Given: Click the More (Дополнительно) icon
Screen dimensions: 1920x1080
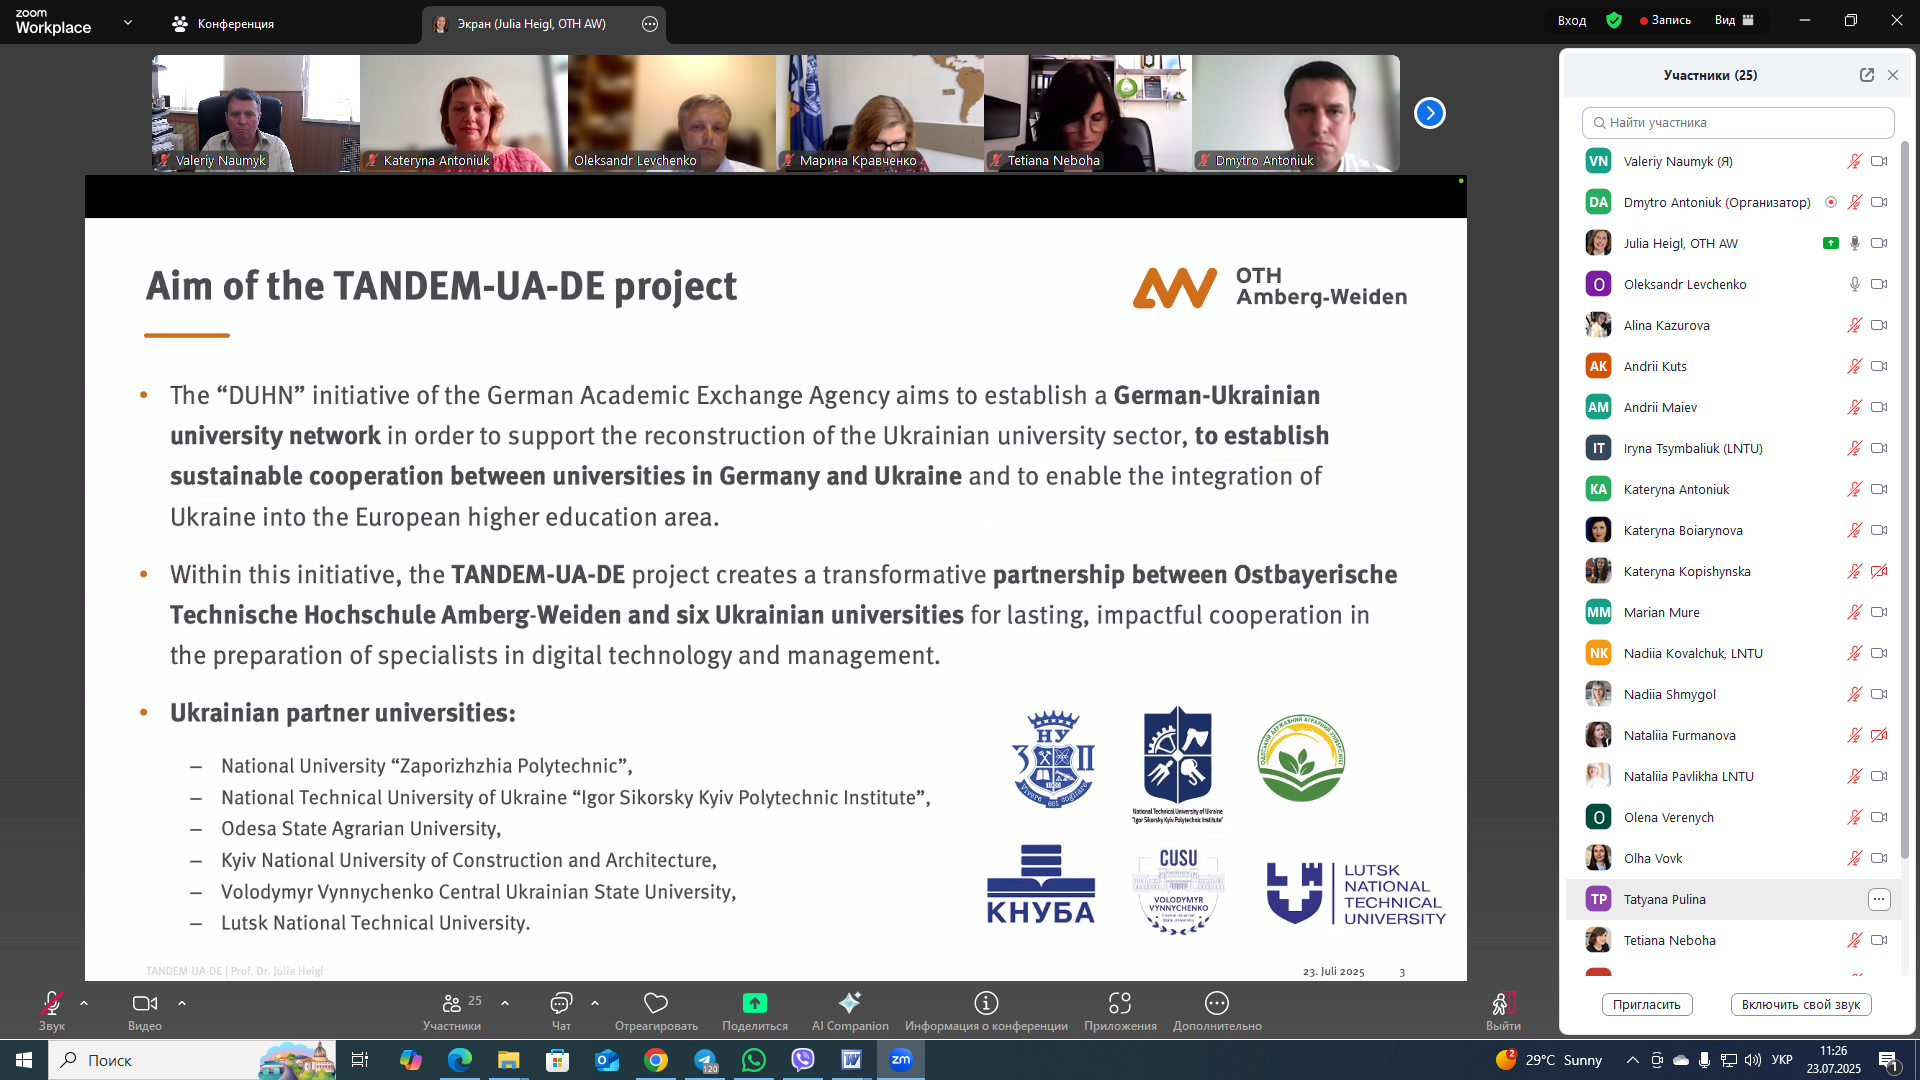Looking at the screenshot, I should 1217,1003.
